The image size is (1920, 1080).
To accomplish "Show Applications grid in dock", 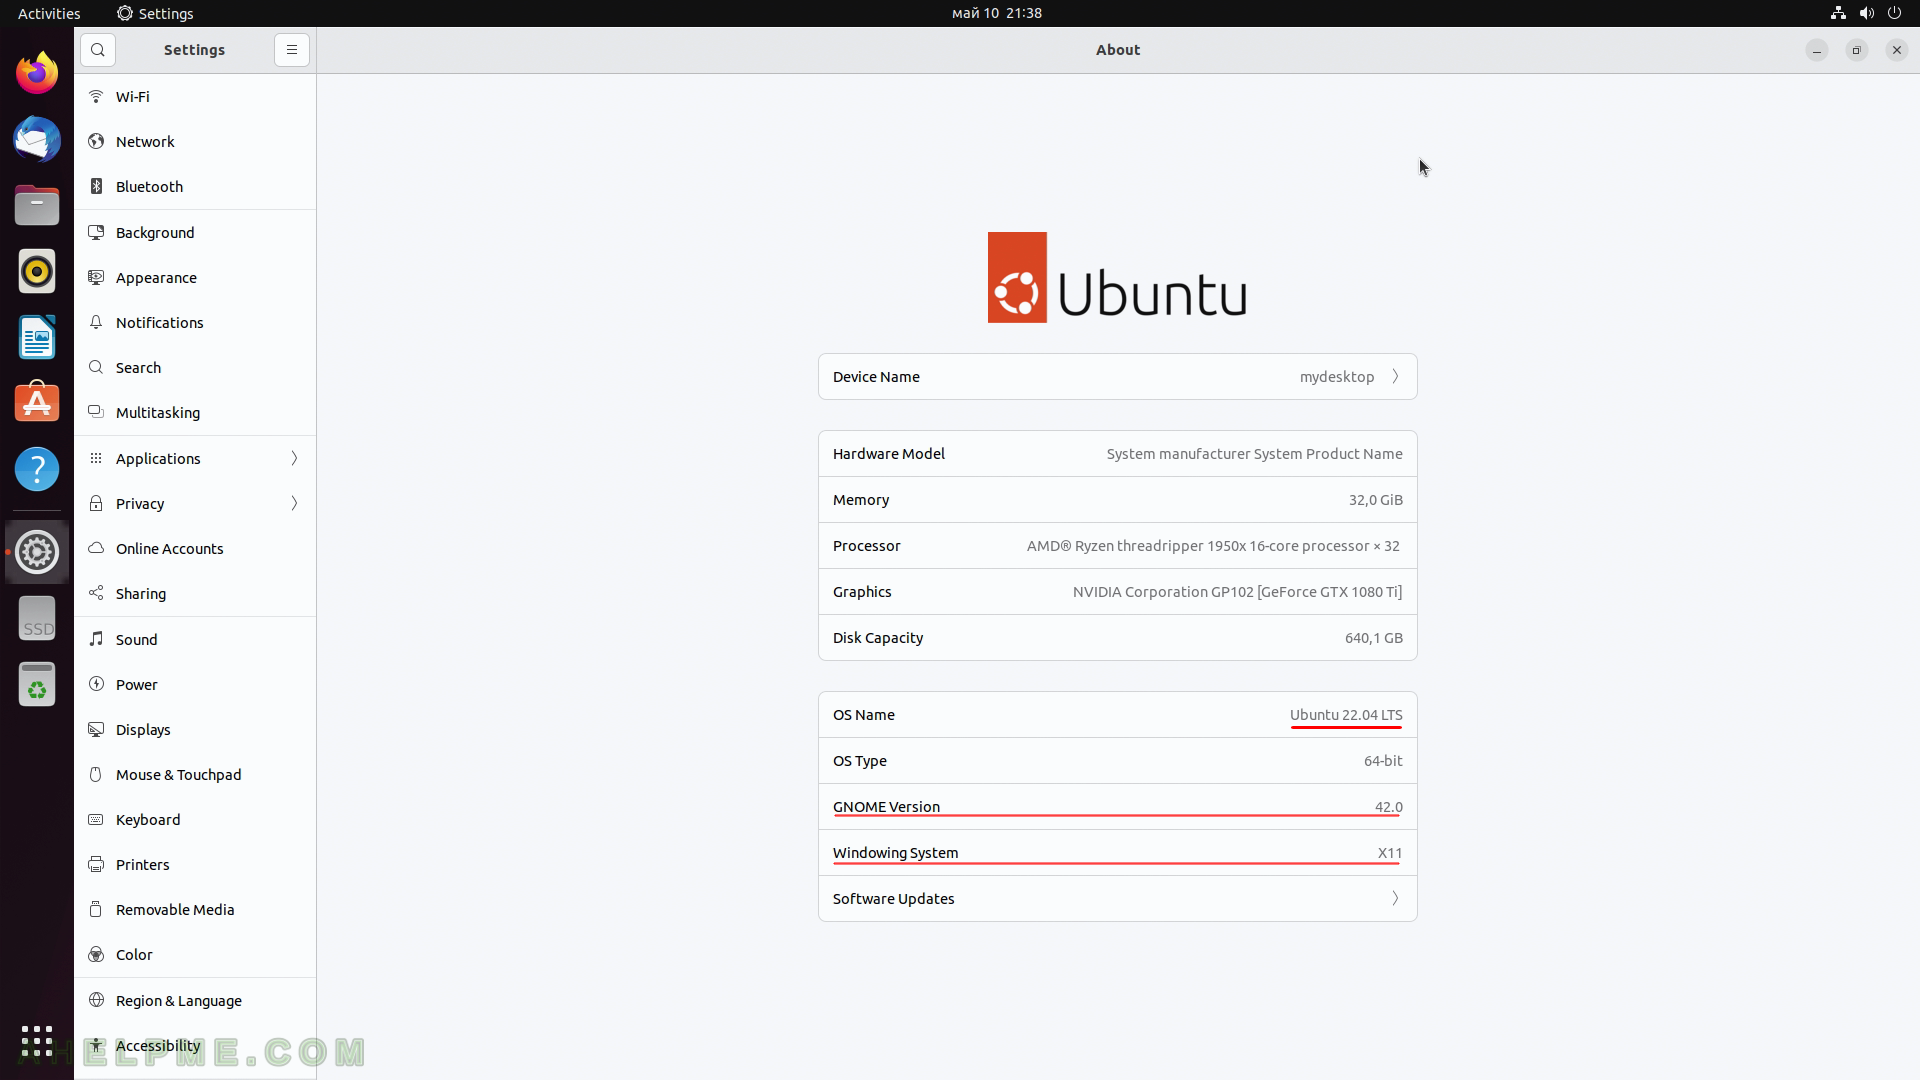I will [37, 1041].
